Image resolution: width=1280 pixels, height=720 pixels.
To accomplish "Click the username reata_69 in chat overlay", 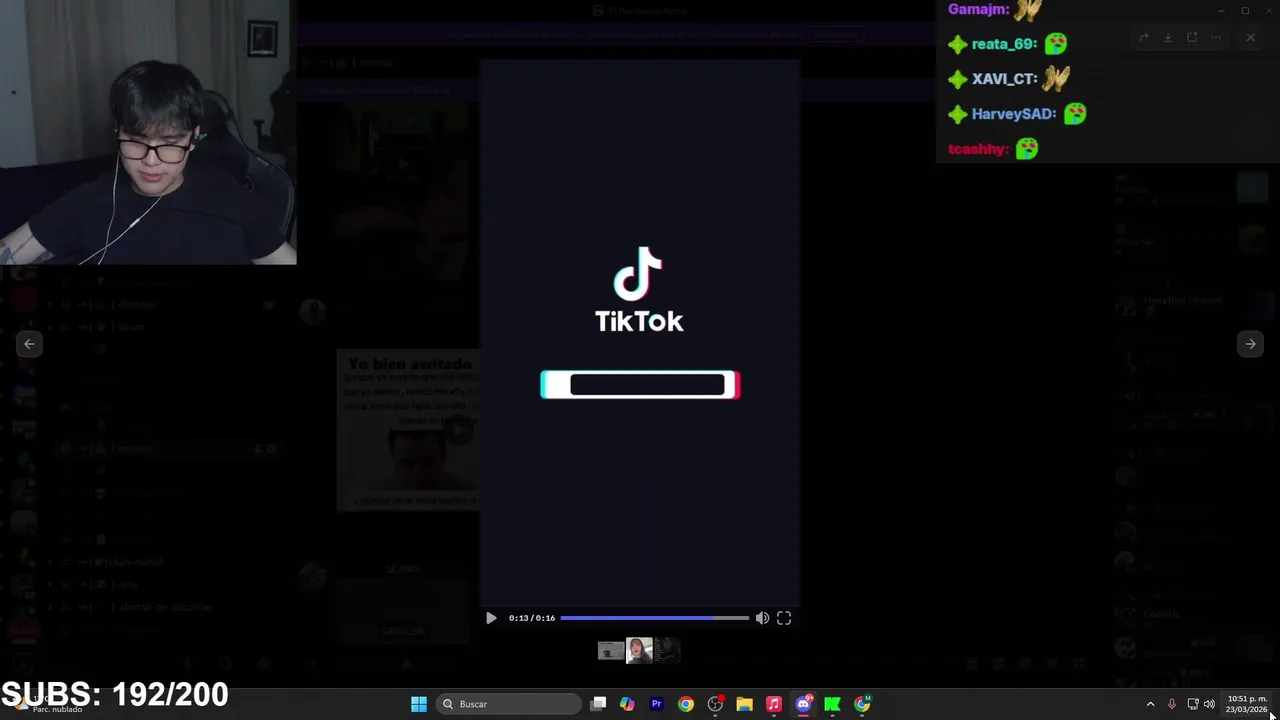I will tap(1004, 44).
